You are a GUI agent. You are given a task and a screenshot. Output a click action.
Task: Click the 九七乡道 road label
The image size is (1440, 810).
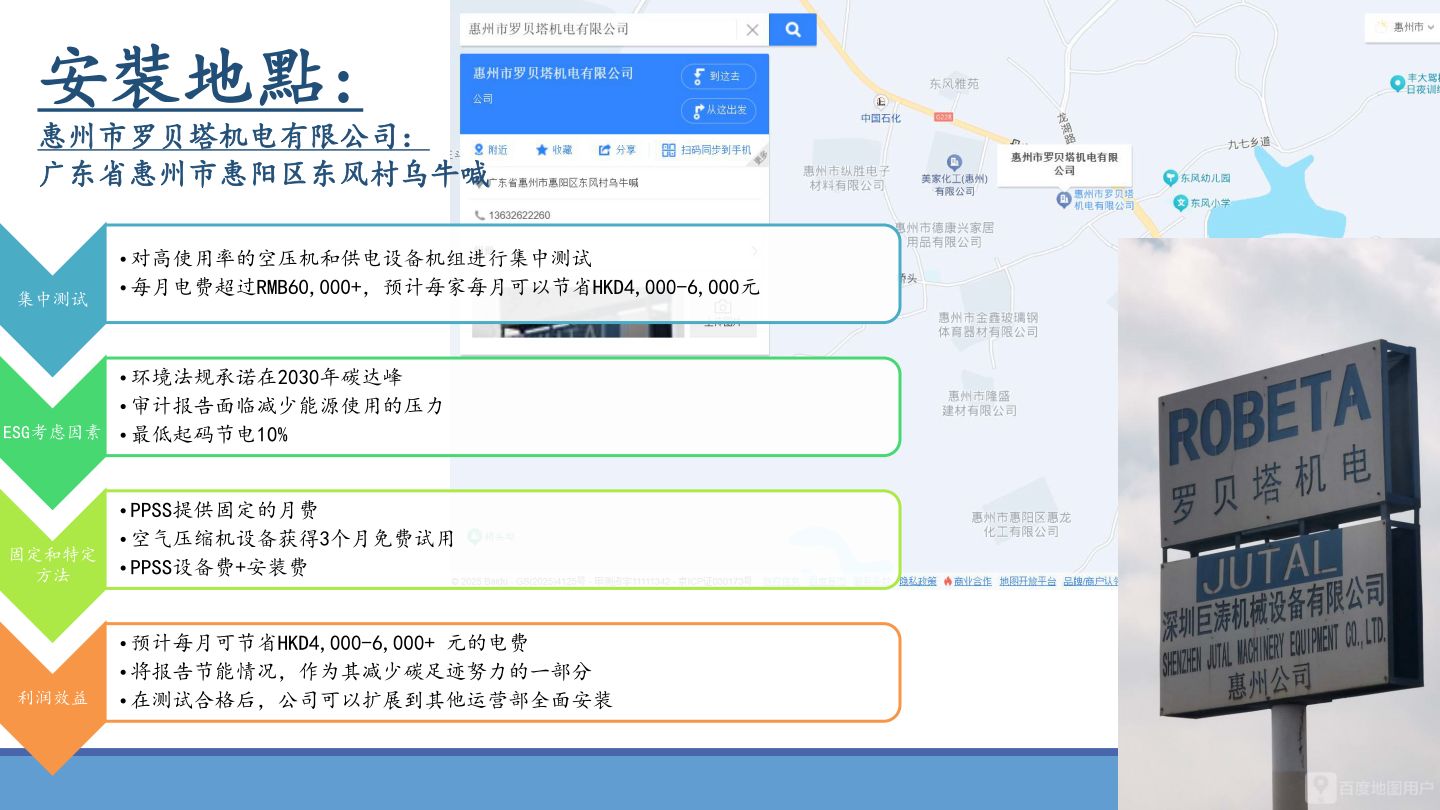tap(1249, 143)
